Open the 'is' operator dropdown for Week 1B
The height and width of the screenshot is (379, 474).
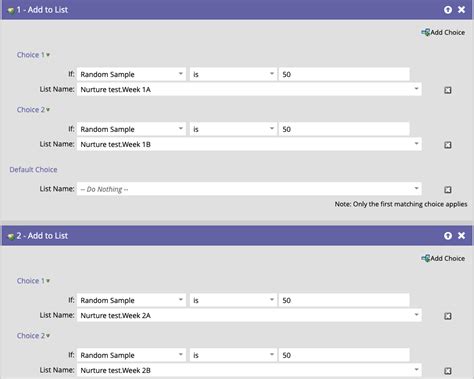point(233,129)
